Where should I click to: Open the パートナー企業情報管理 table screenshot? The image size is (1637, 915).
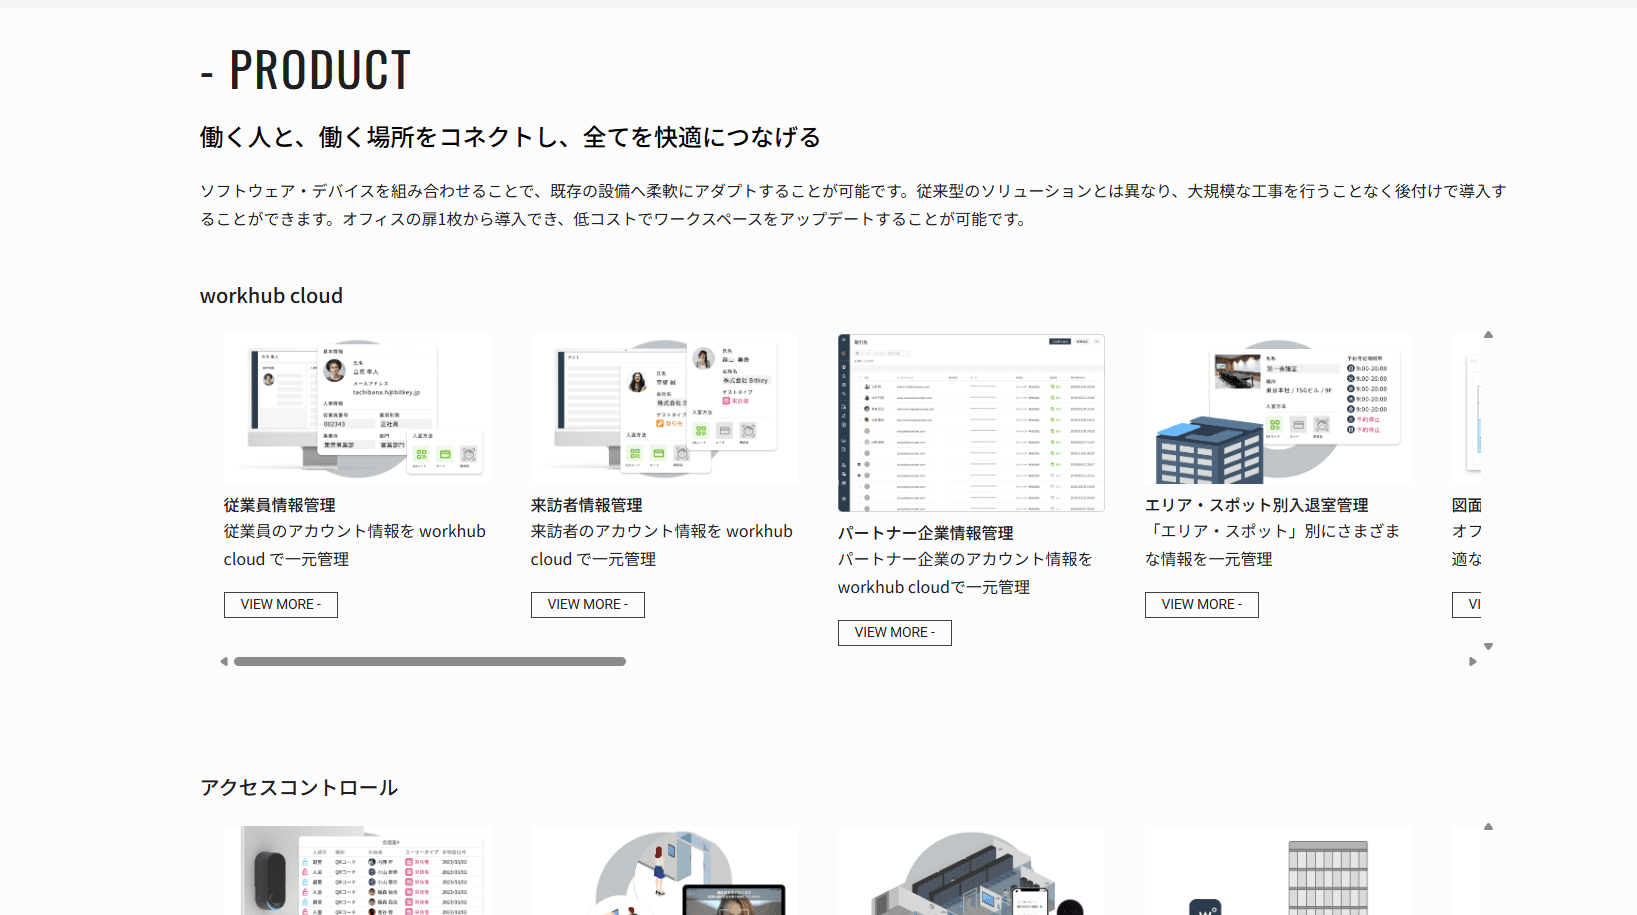tap(971, 423)
